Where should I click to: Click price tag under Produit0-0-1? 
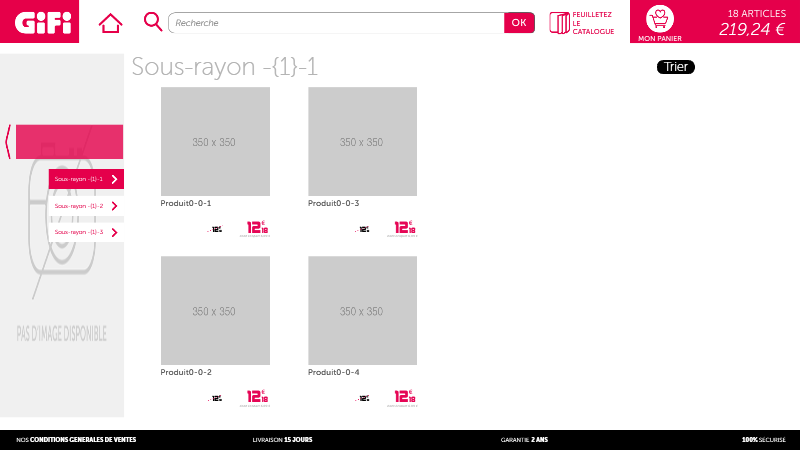(x=258, y=229)
